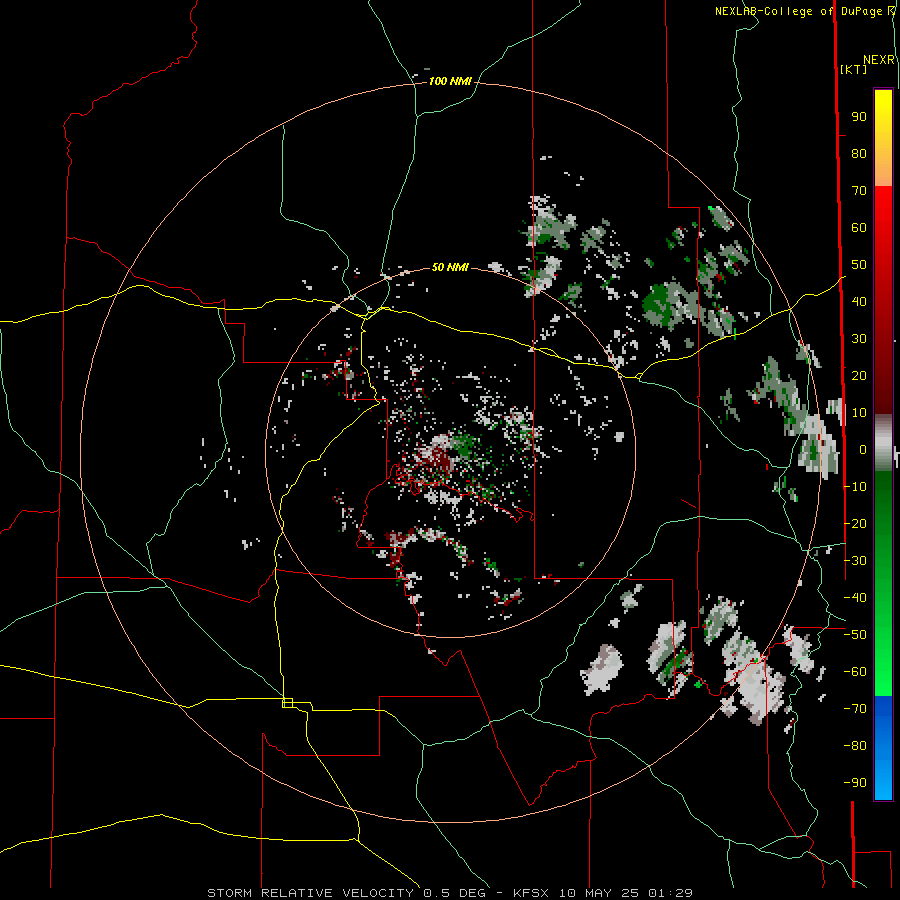
Task: Click the -20 value on the velocity scale
Action: click(x=855, y=523)
